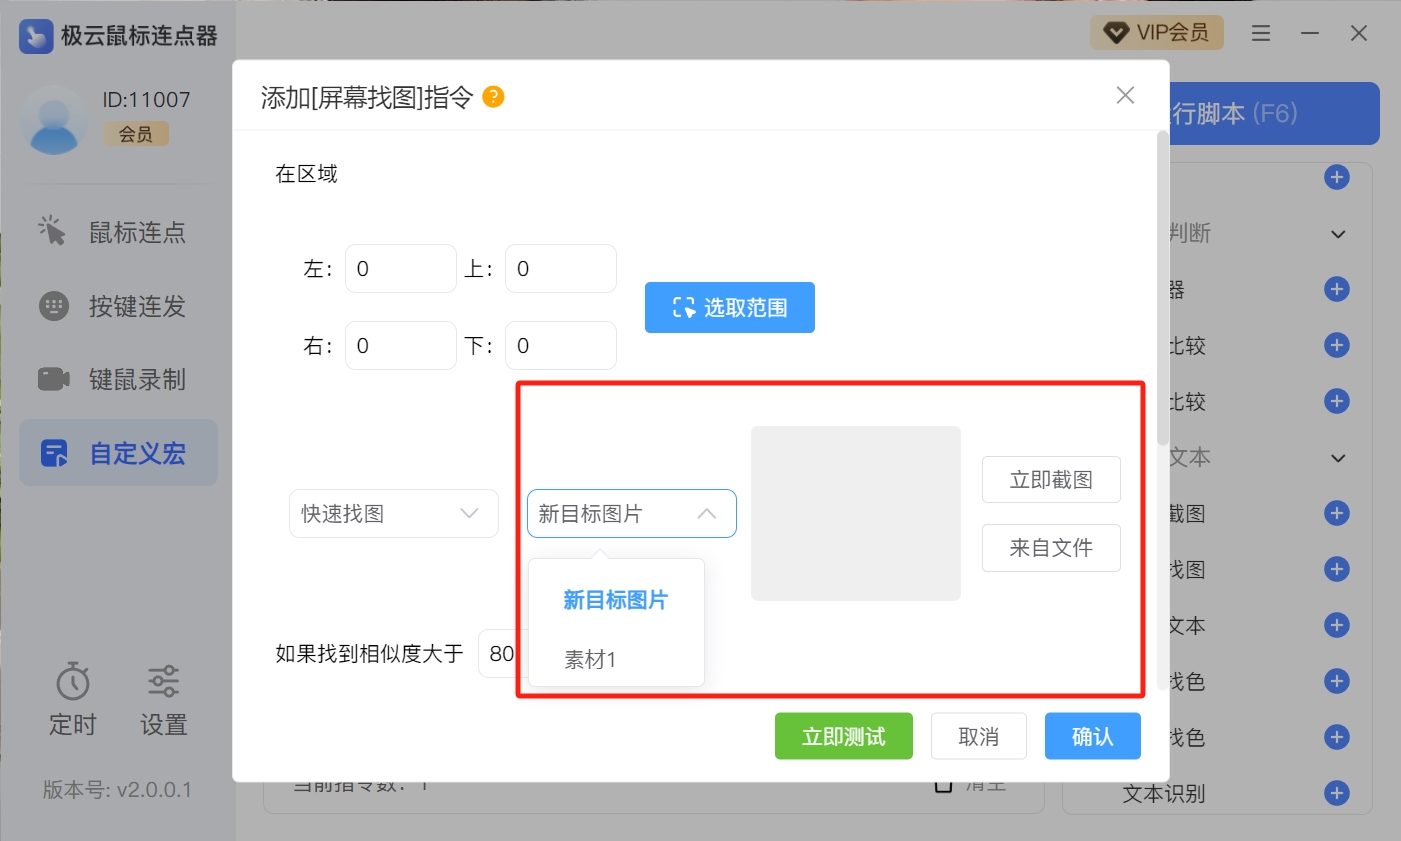Click the orange help question mark icon
This screenshot has width=1401, height=841.
point(493,97)
